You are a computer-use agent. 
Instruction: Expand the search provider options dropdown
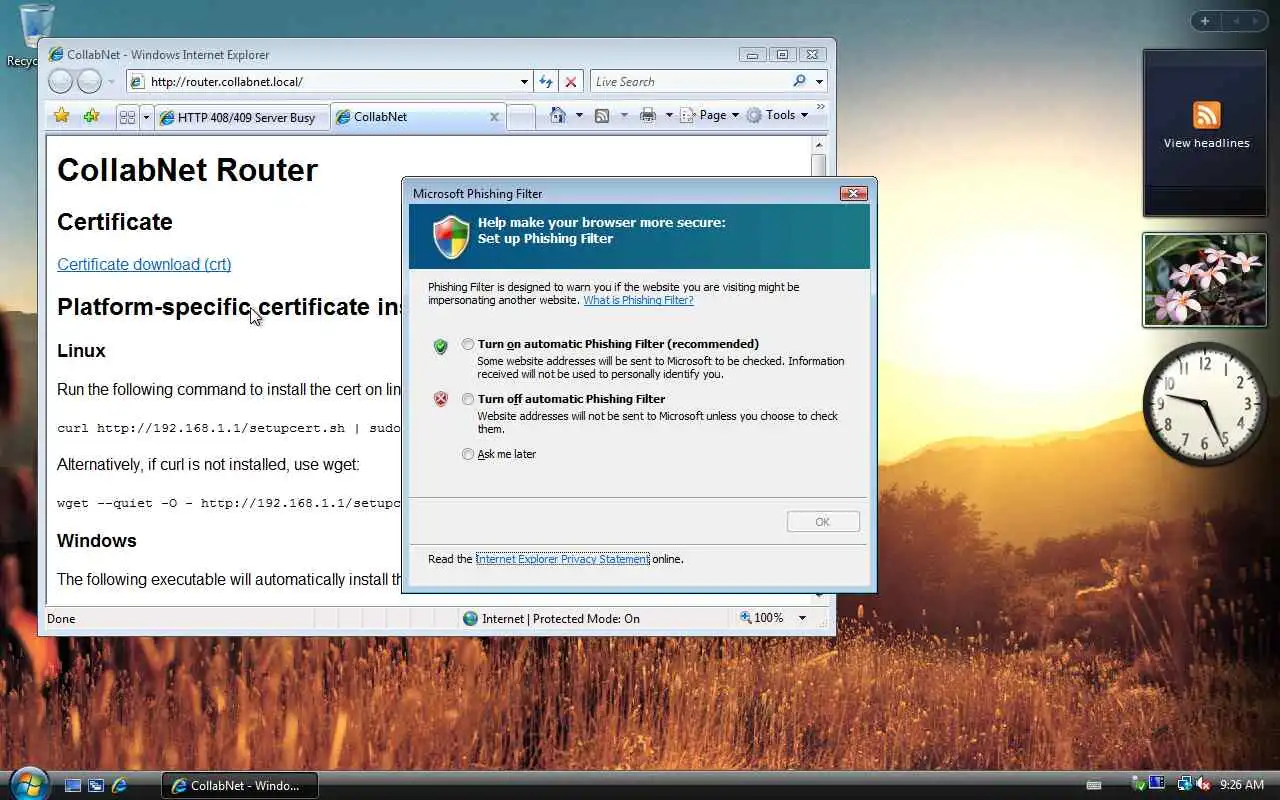coord(819,82)
